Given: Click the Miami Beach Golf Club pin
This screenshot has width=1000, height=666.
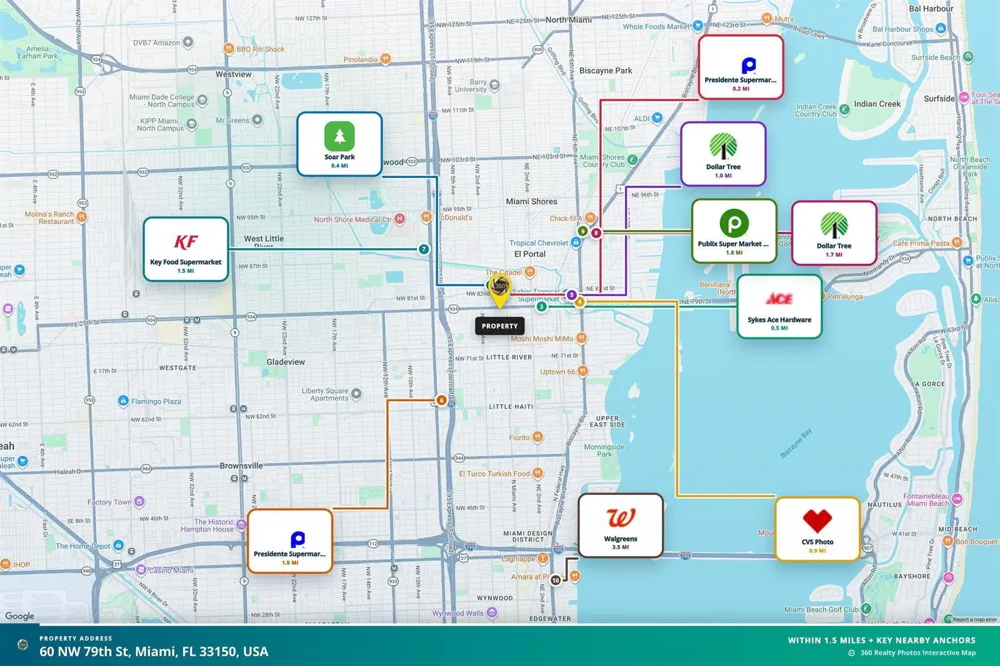Looking at the screenshot, I should [866, 609].
